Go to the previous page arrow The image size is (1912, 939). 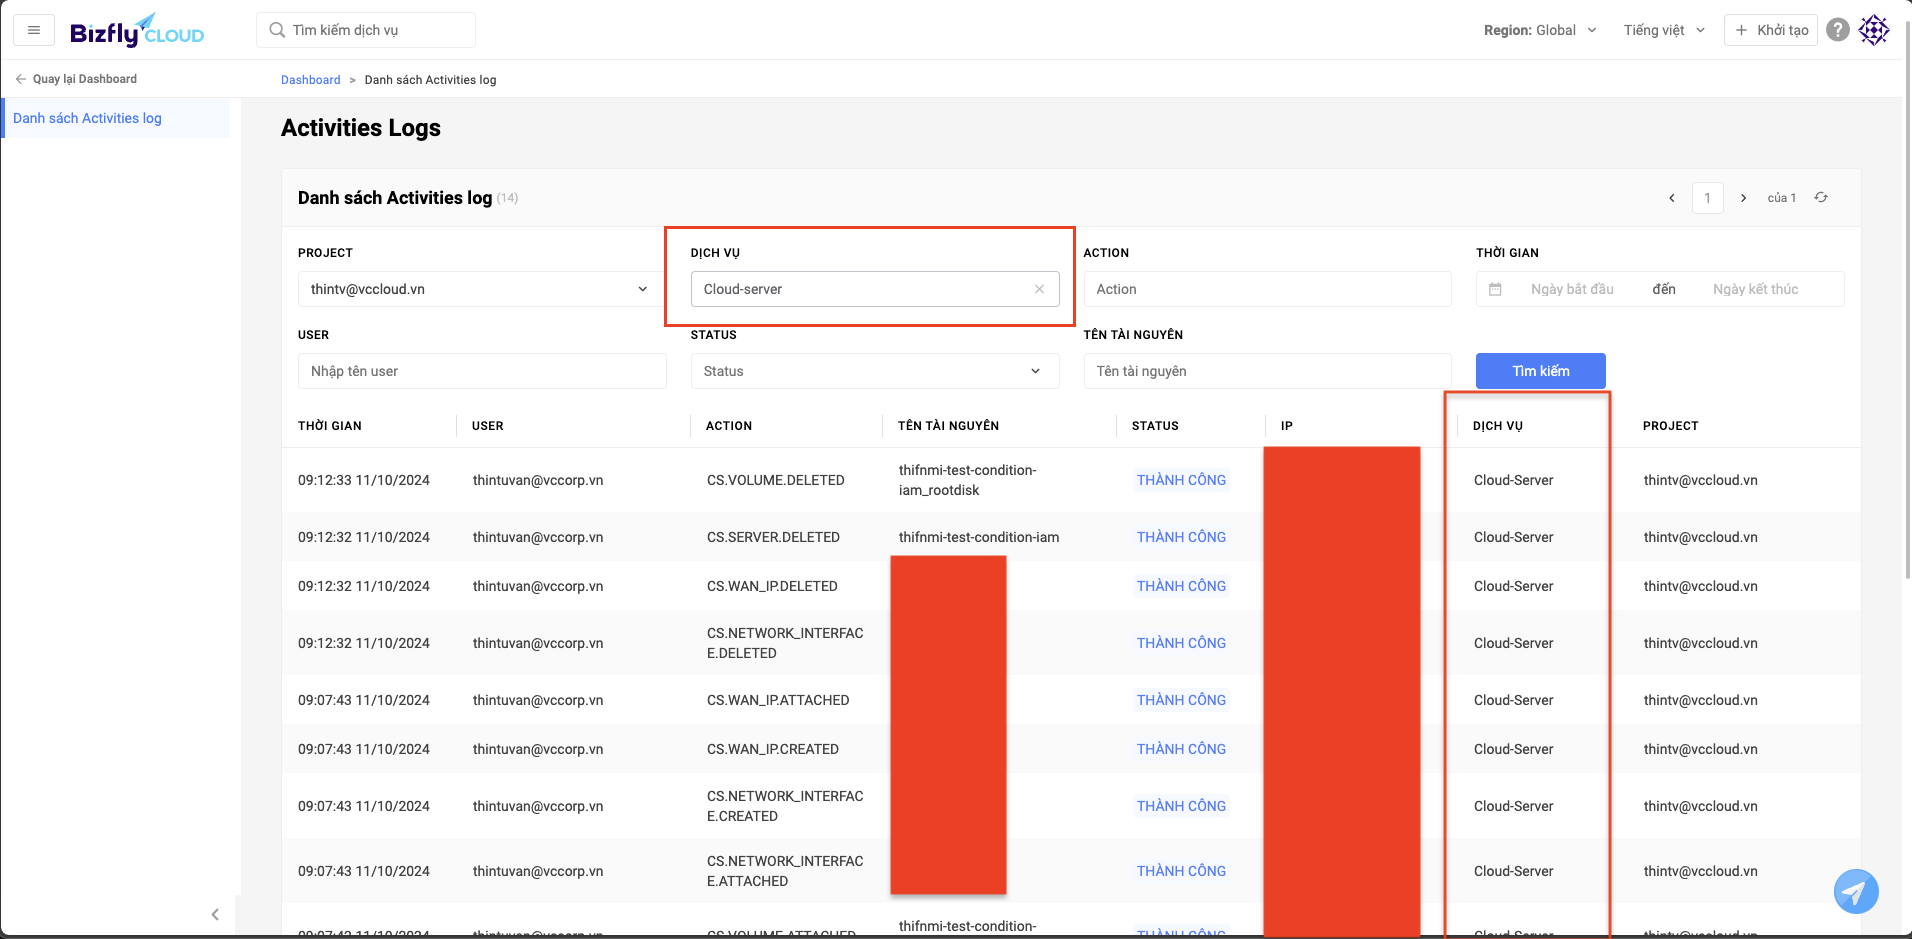(1671, 198)
